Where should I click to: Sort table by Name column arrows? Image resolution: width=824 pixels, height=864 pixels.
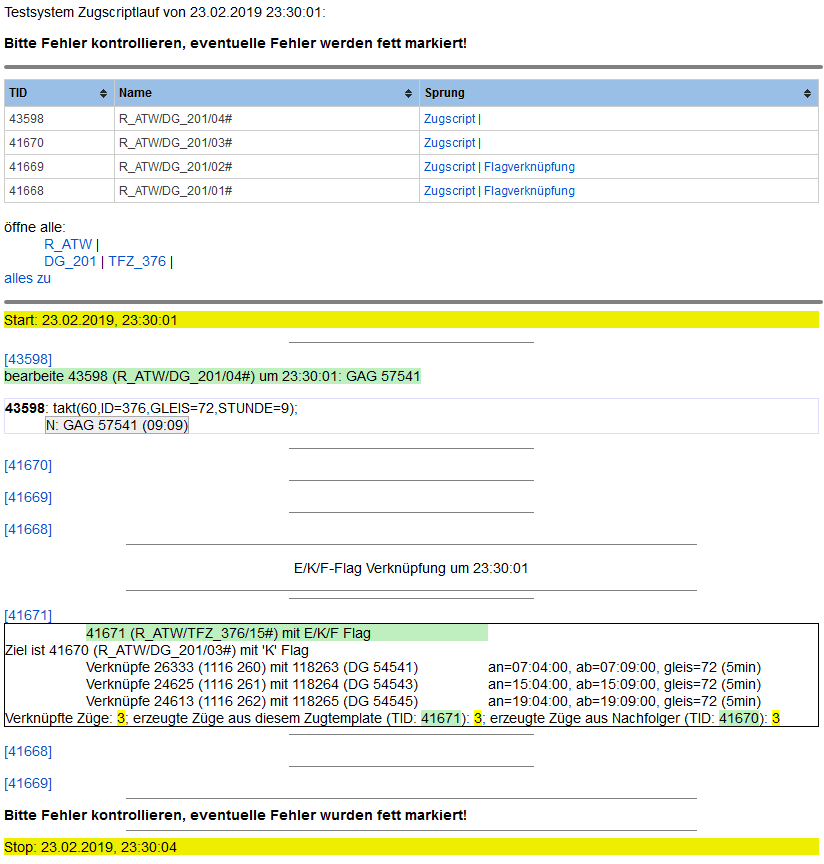point(408,93)
